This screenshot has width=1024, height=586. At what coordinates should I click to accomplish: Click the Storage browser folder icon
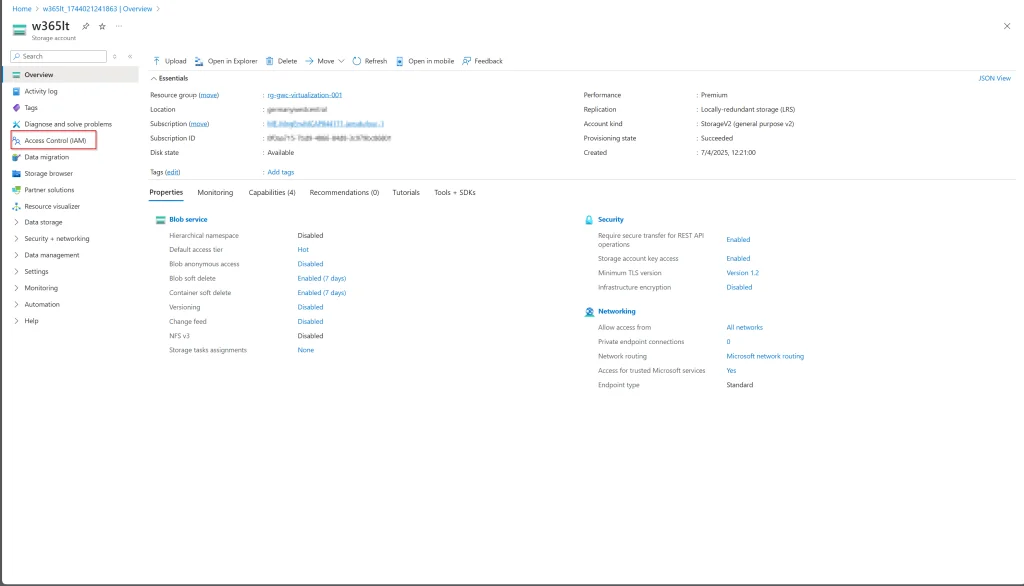pos(16,173)
